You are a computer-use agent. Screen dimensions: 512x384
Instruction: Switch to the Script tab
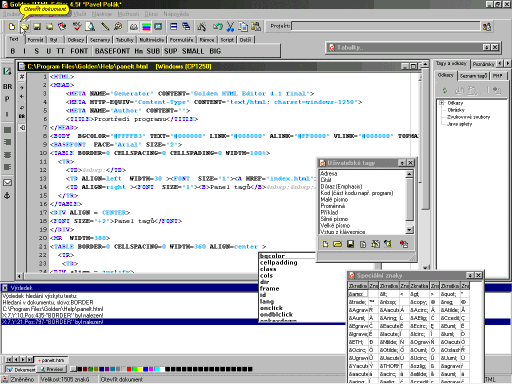[227, 40]
